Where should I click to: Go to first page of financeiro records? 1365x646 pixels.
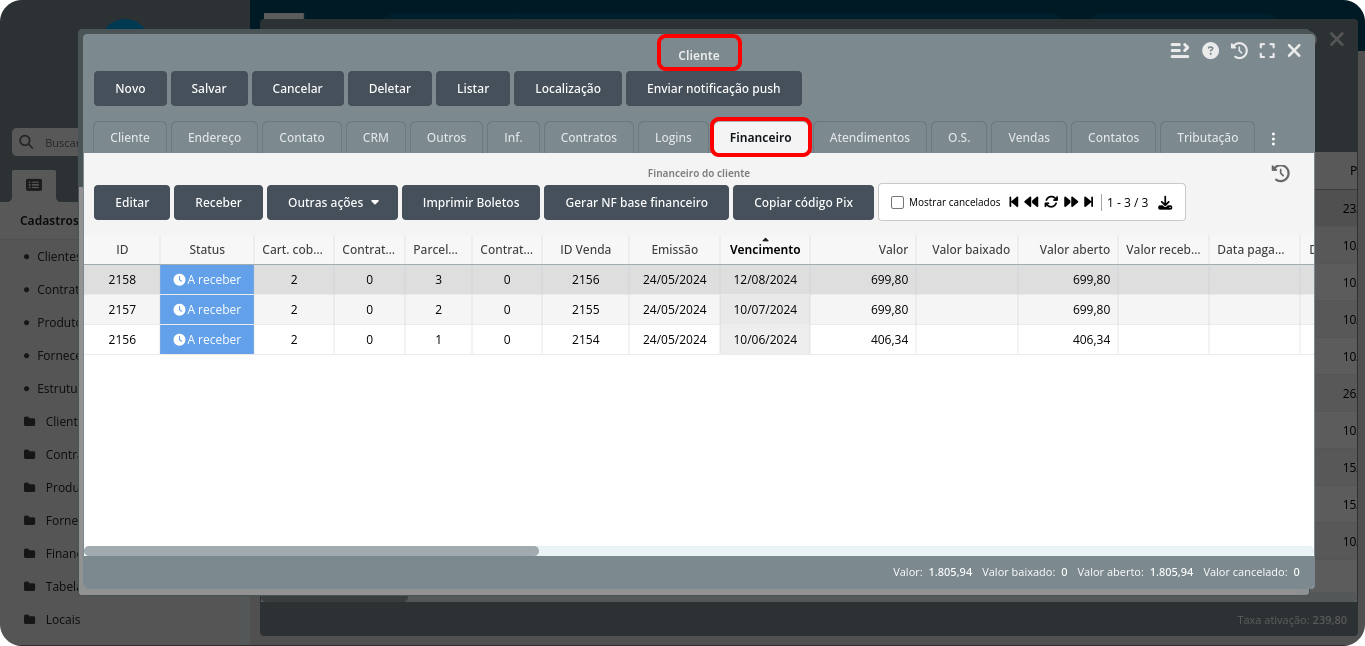pyautogui.click(x=1014, y=202)
